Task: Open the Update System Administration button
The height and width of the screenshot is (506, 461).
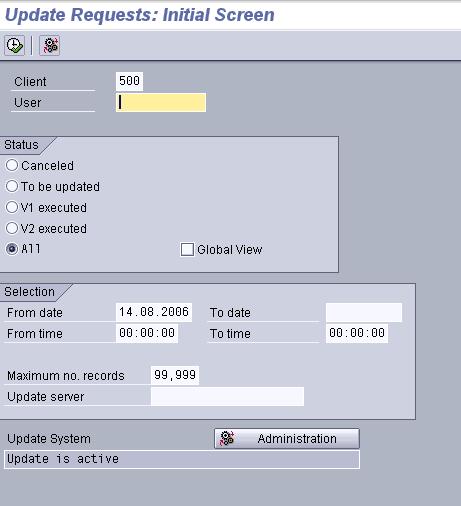Action: pyautogui.click(x=287, y=439)
